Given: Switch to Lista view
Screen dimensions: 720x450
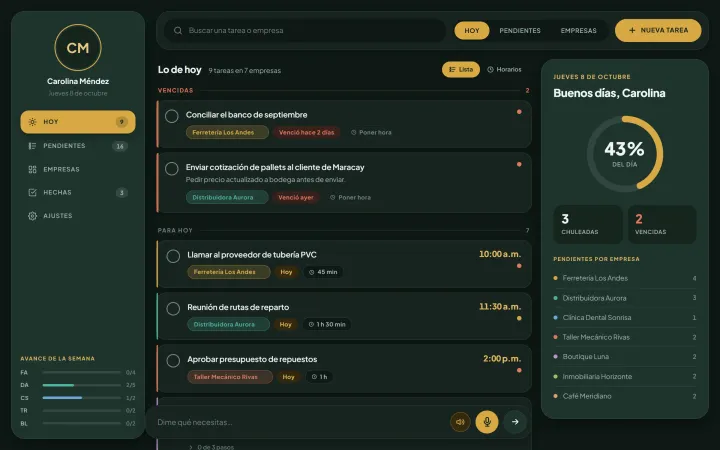Looking at the screenshot, I should (x=461, y=69).
